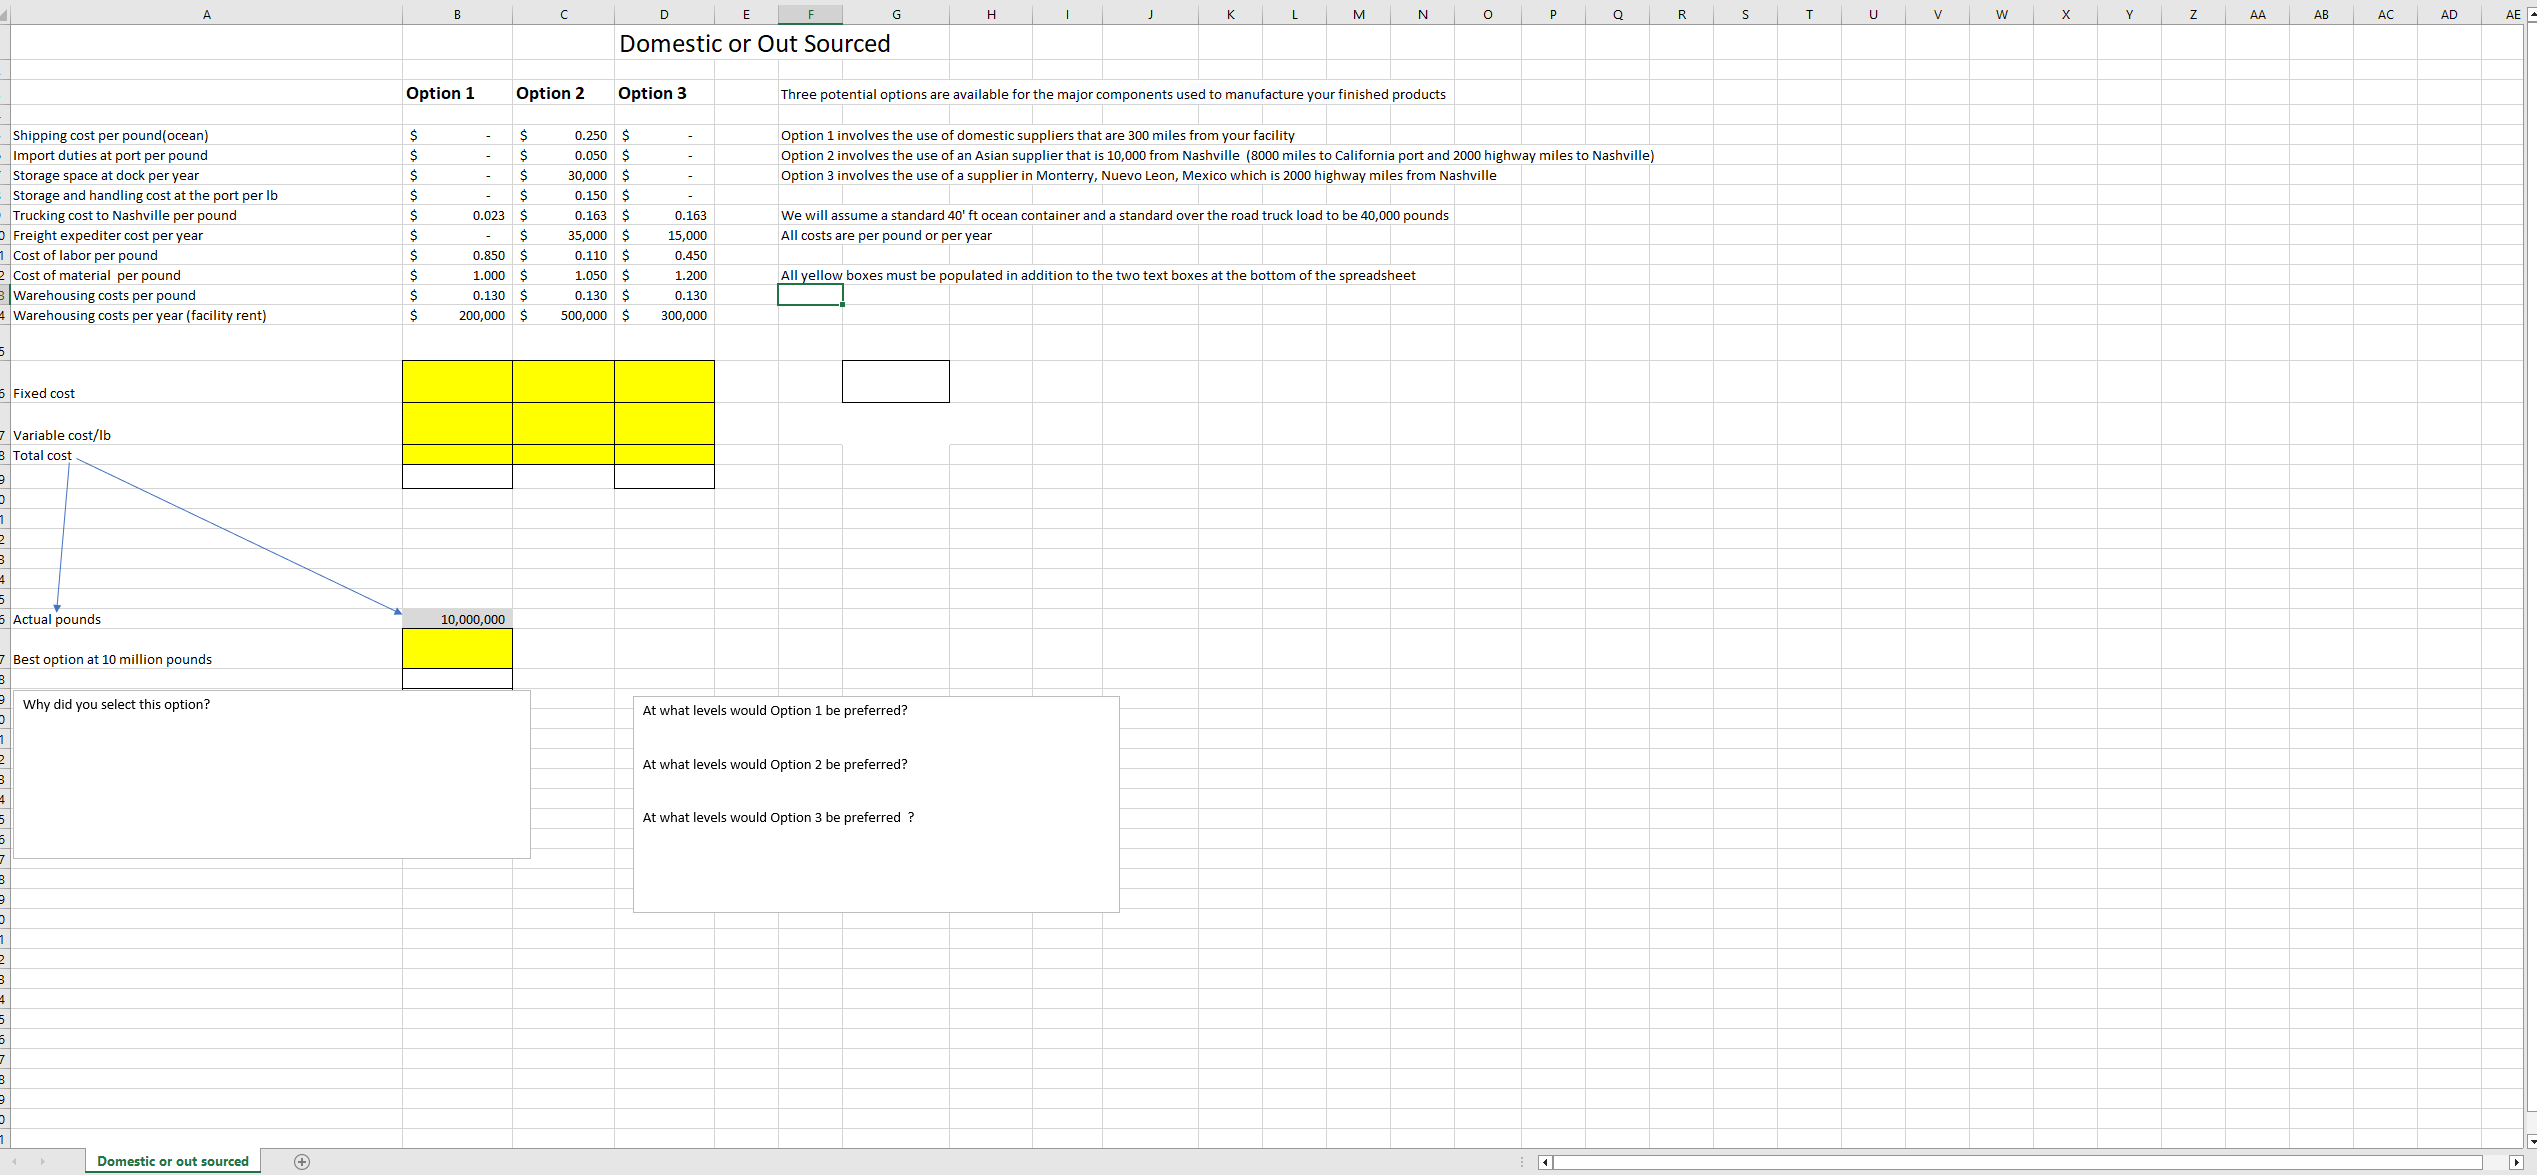
Task: Click previous sheet navigation arrow
Action: click(x=14, y=1161)
